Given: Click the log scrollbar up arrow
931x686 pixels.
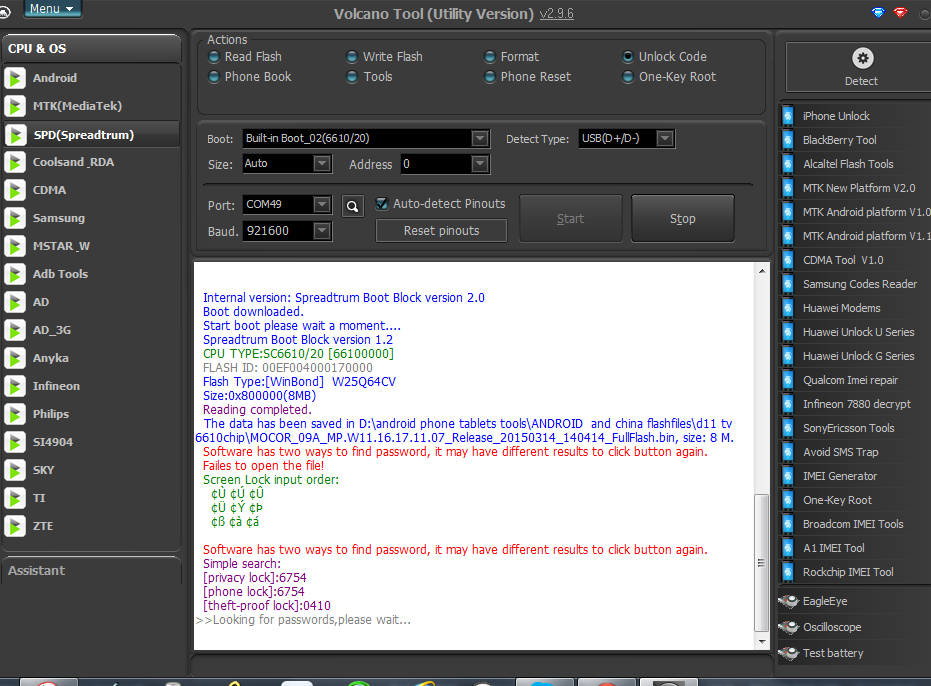Looking at the screenshot, I should click(x=762, y=271).
